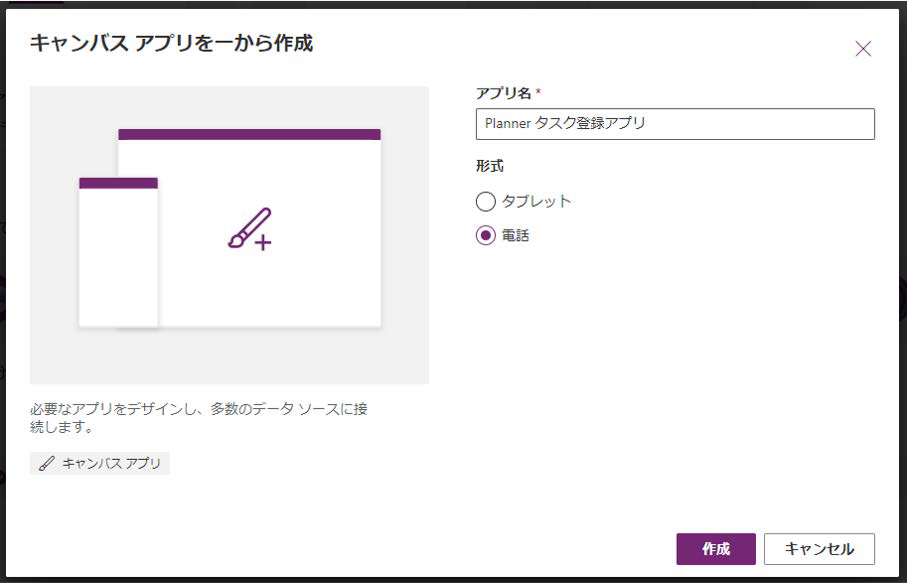This screenshot has width=907, height=583.
Task: Click the タブレット format label text
Action: tap(536, 202)
